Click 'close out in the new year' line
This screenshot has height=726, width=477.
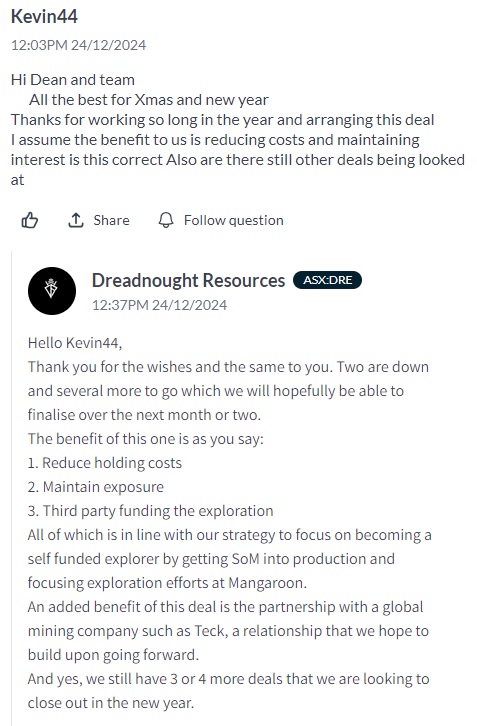tap(111, 703)
